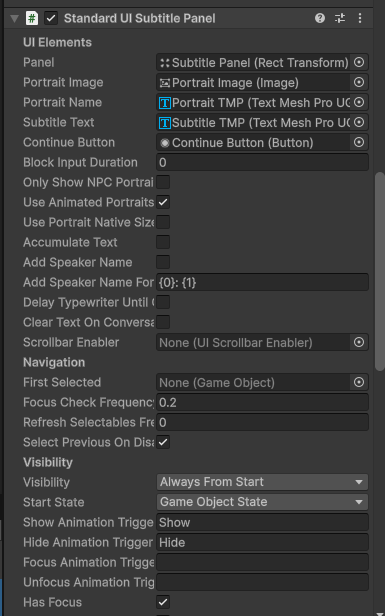Click the Show Animation Trigger text field
Screen dimensions: 385x616
262,522
